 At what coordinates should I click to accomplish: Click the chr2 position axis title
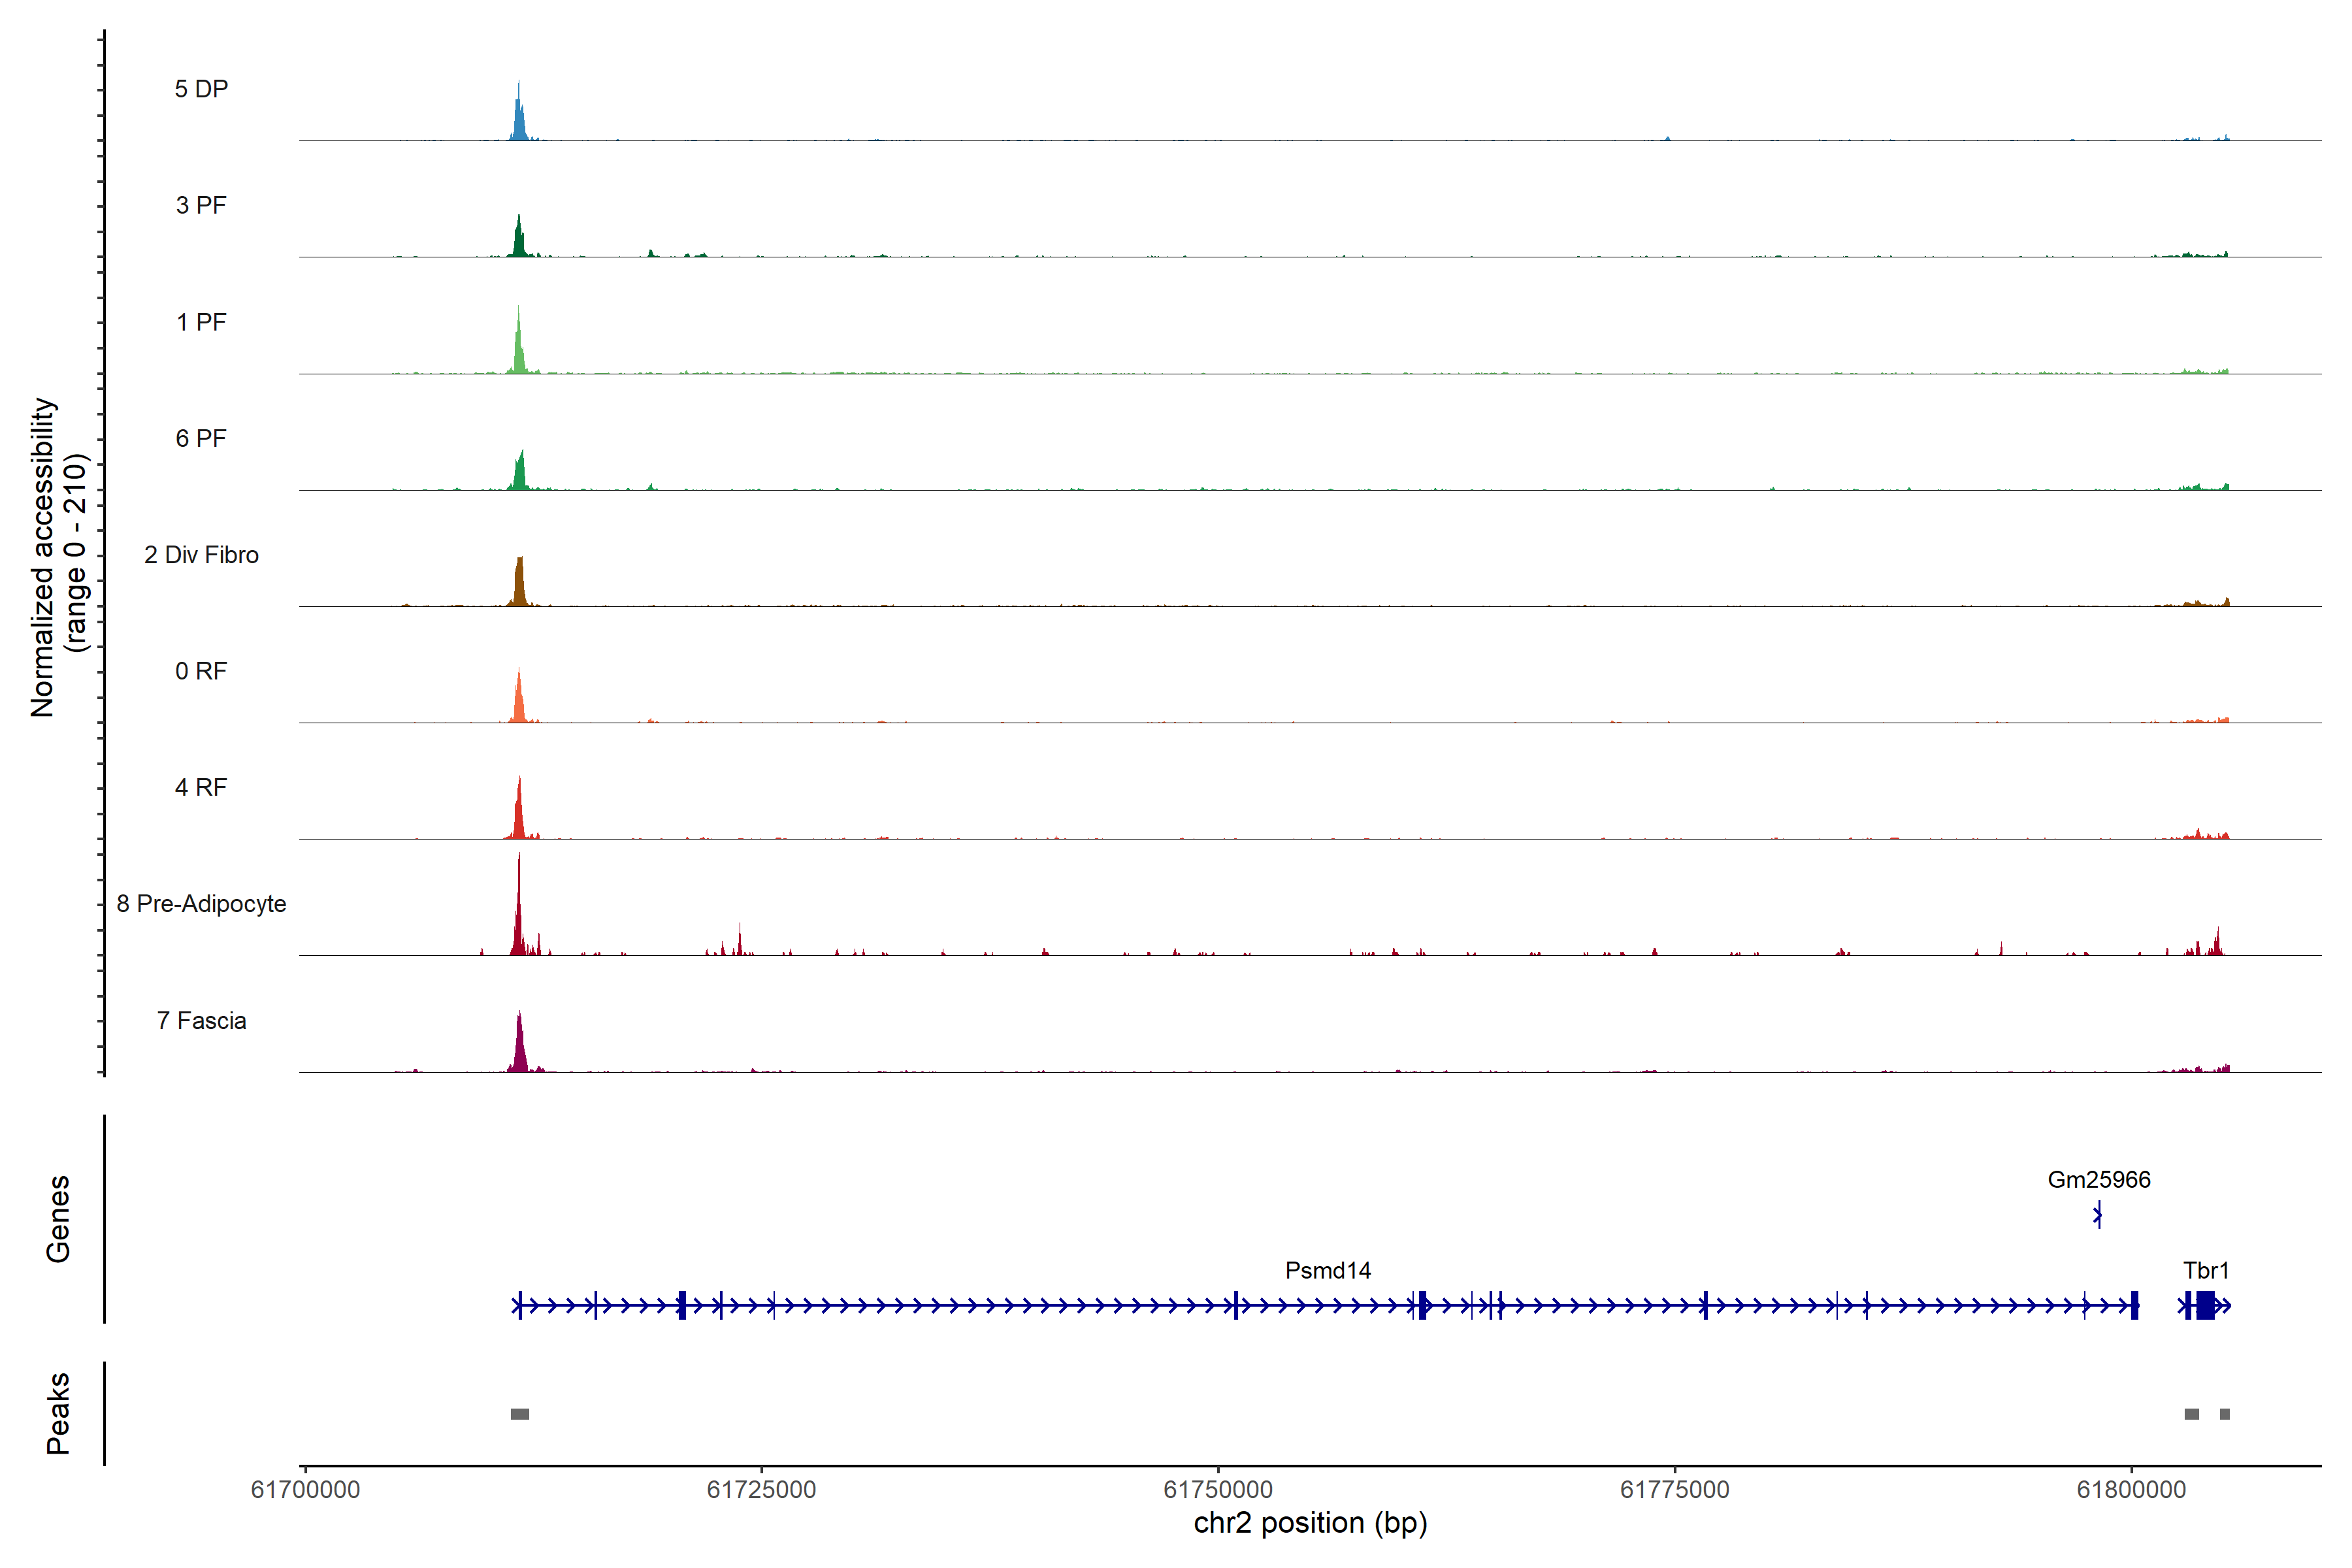[1310, 1522]
